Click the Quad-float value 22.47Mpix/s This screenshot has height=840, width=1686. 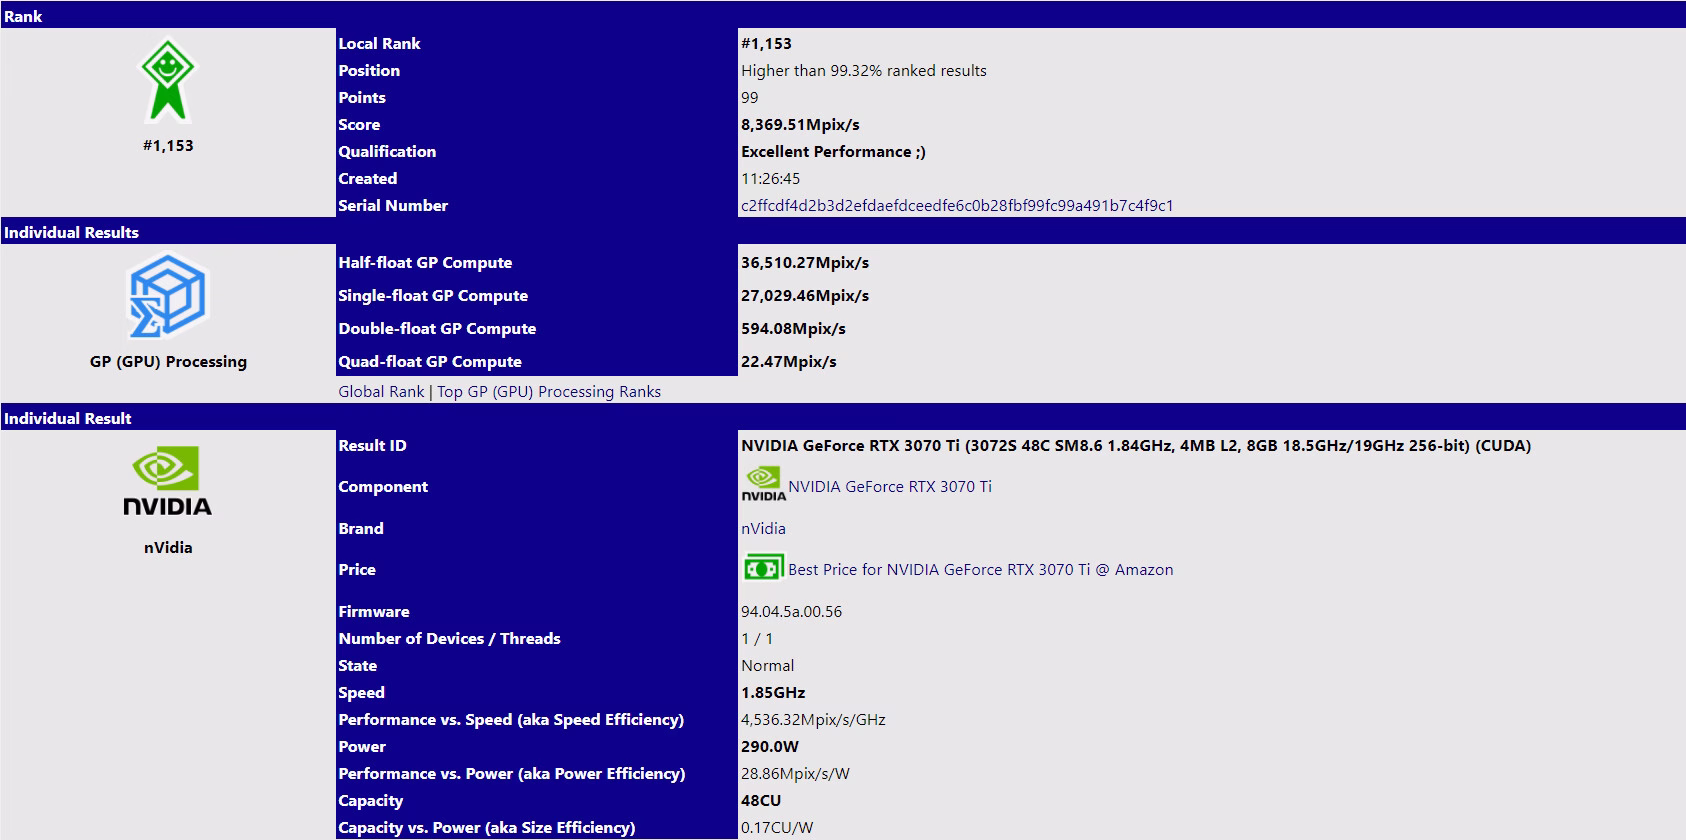point(789,361)
